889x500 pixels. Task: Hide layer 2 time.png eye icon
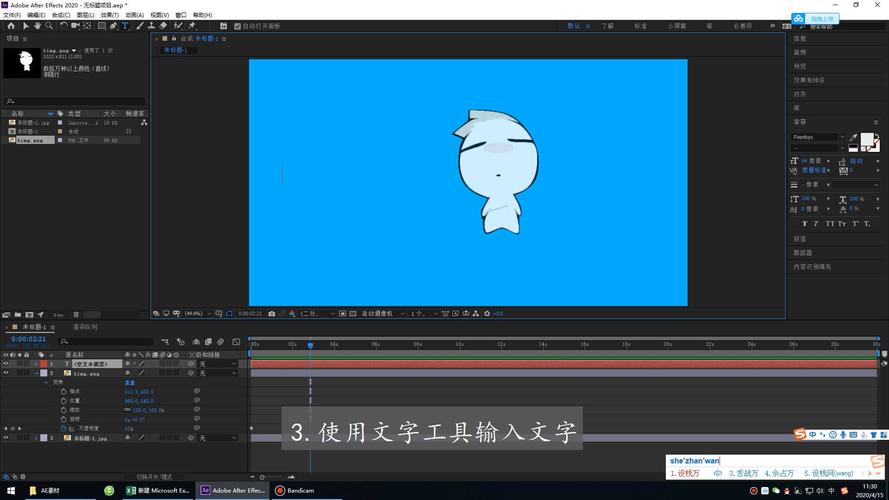6,373
